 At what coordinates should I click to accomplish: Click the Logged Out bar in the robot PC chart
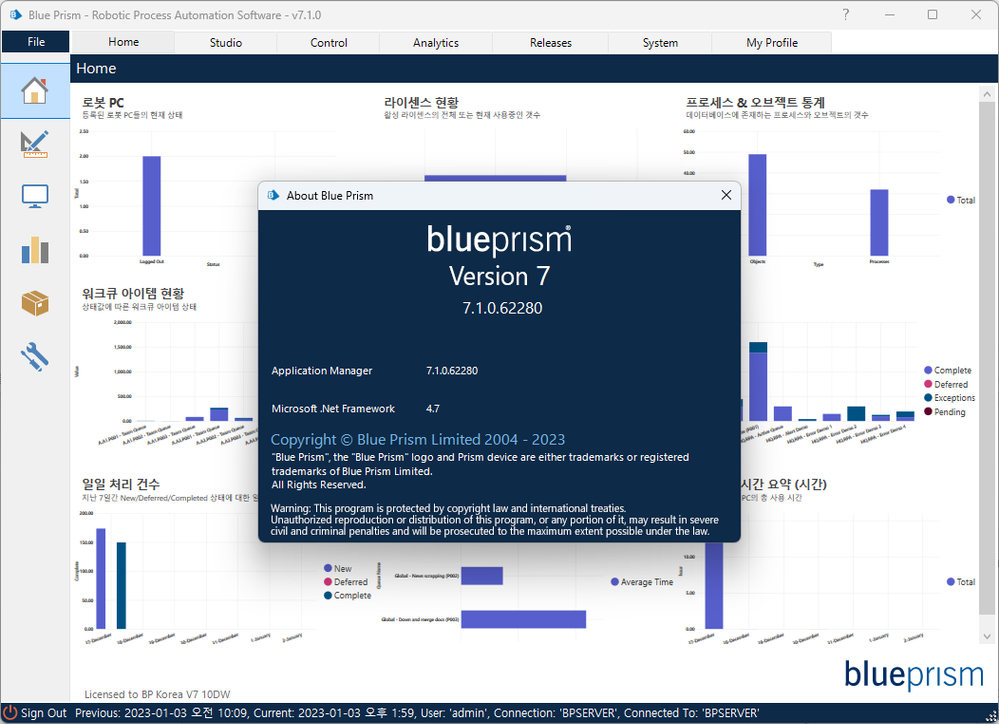coord(152,206)
